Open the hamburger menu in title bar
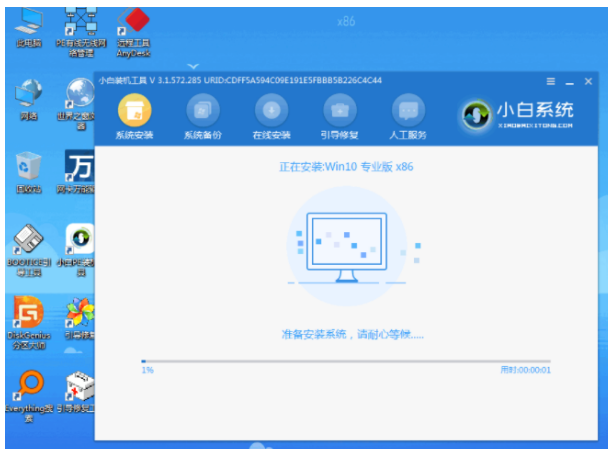 tap(551, 81)
